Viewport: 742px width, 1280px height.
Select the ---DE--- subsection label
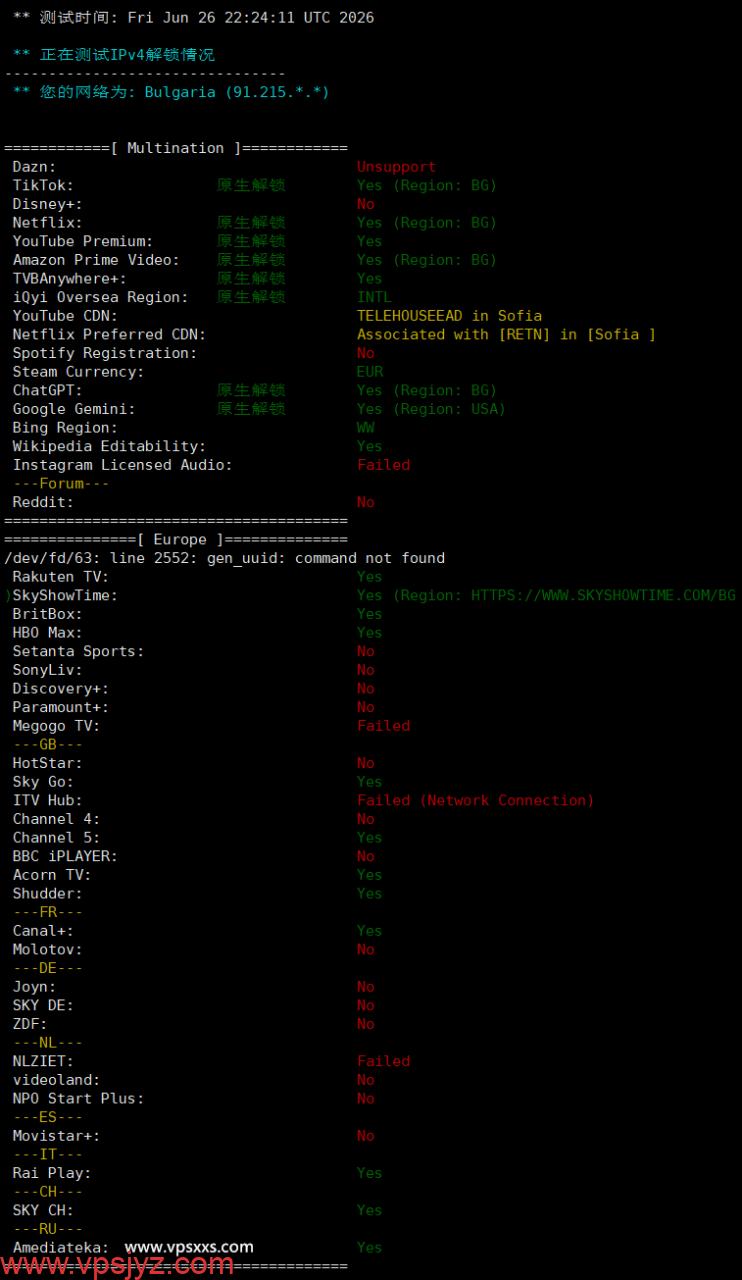pyautogui.click(x=48, y=968)
